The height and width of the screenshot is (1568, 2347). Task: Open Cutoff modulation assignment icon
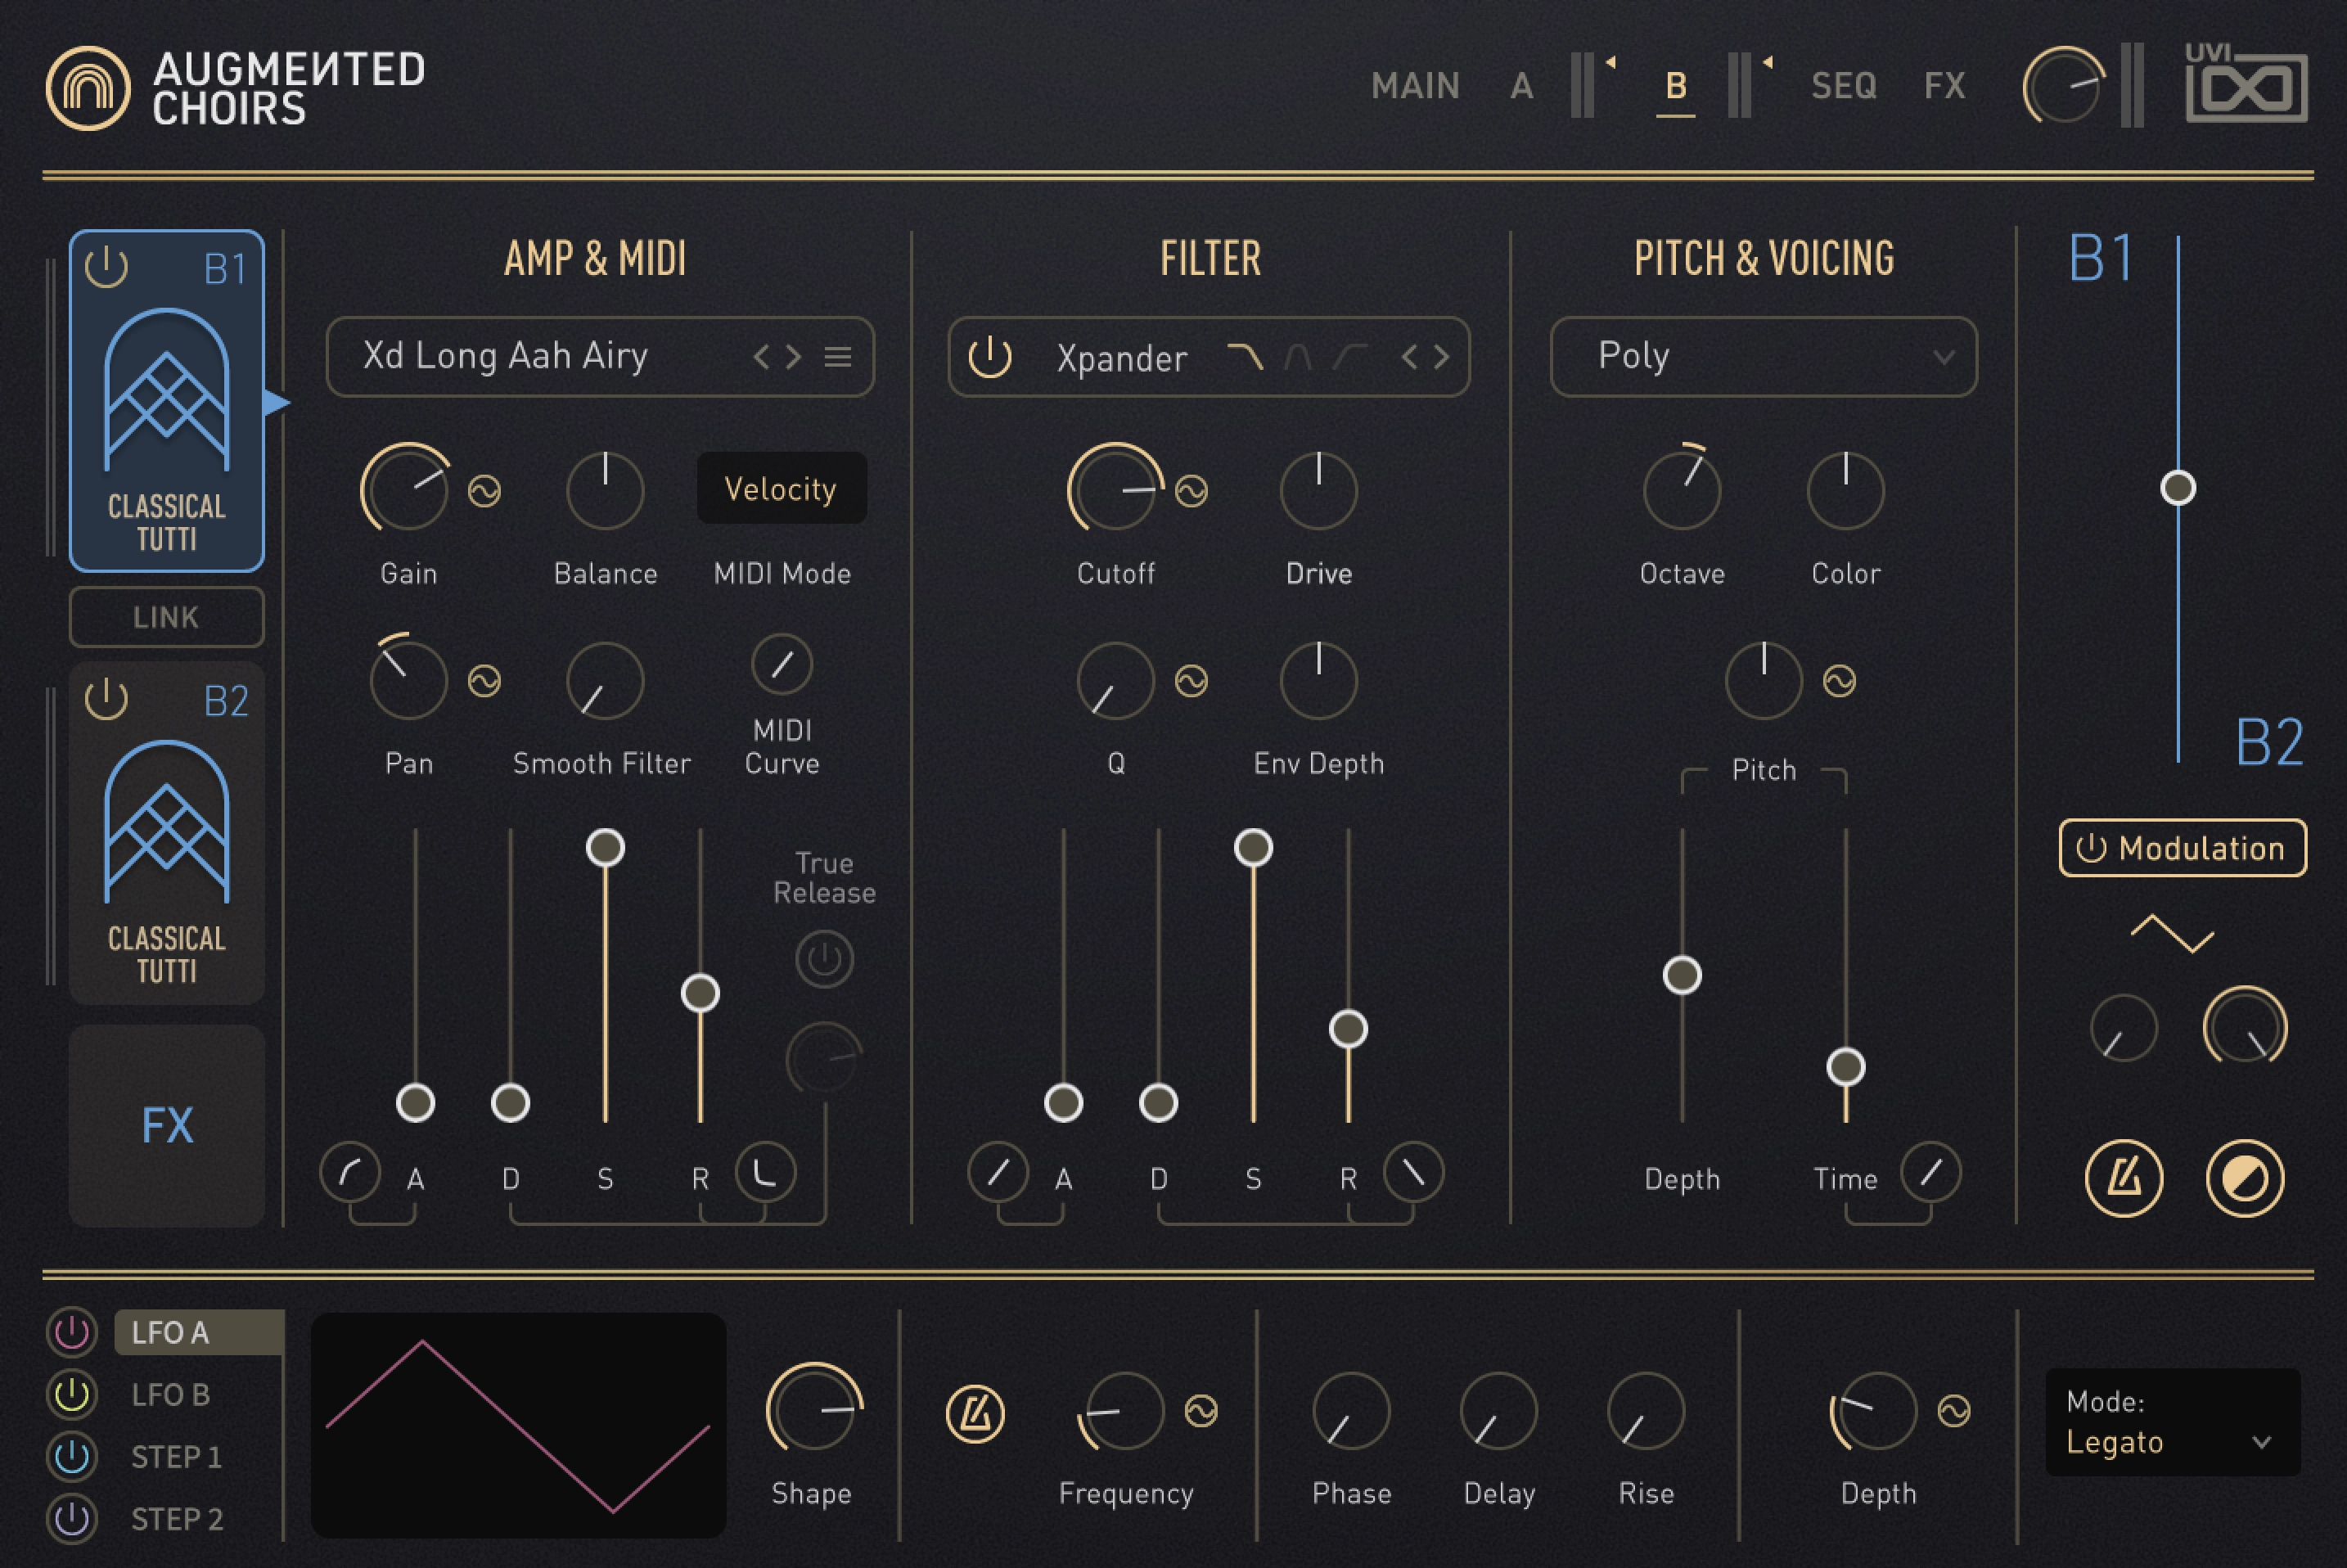point(1191,491)
